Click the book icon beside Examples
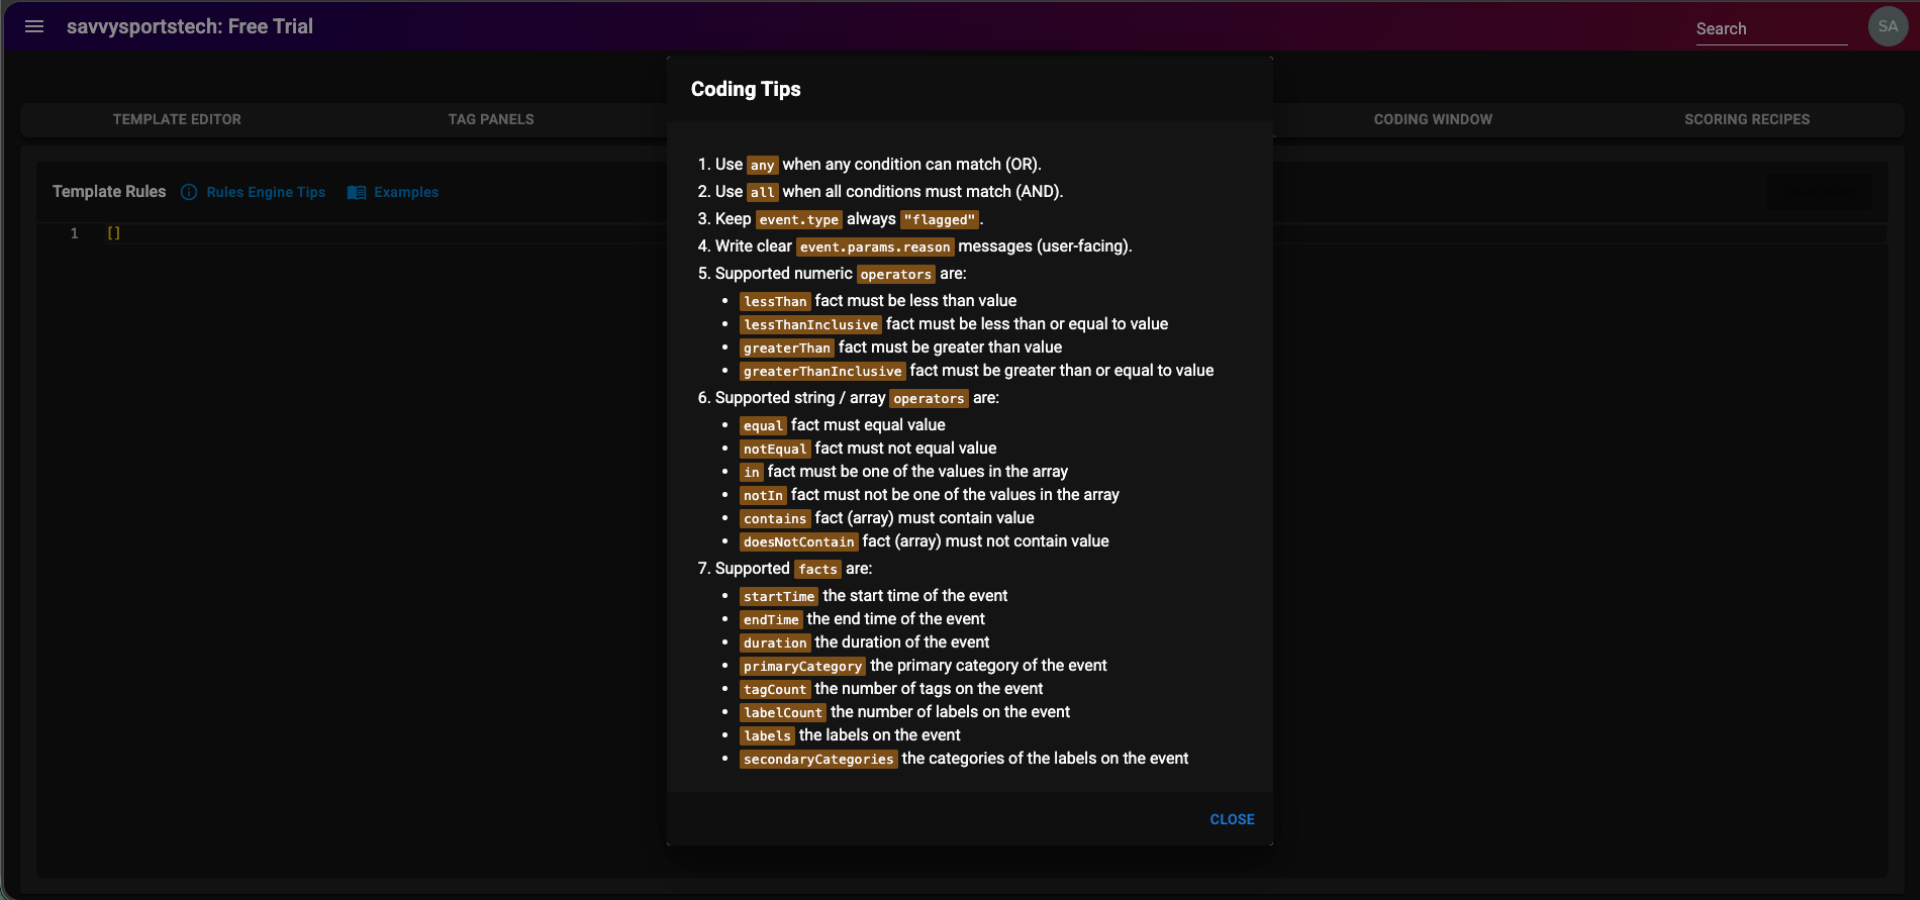Image resolution: width=1920 pixels, height=900 pixels. pyautogui.click(x=357, y=192)
